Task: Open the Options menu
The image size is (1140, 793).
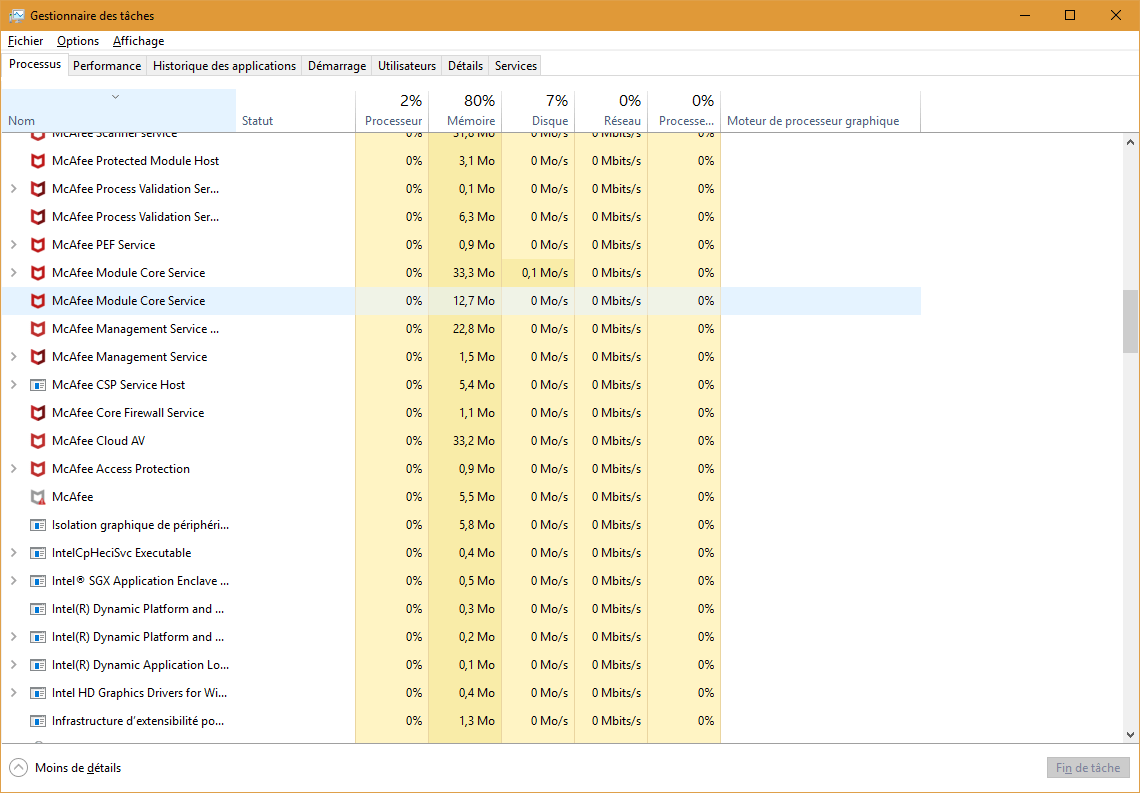Action: [x=78, y=41]
